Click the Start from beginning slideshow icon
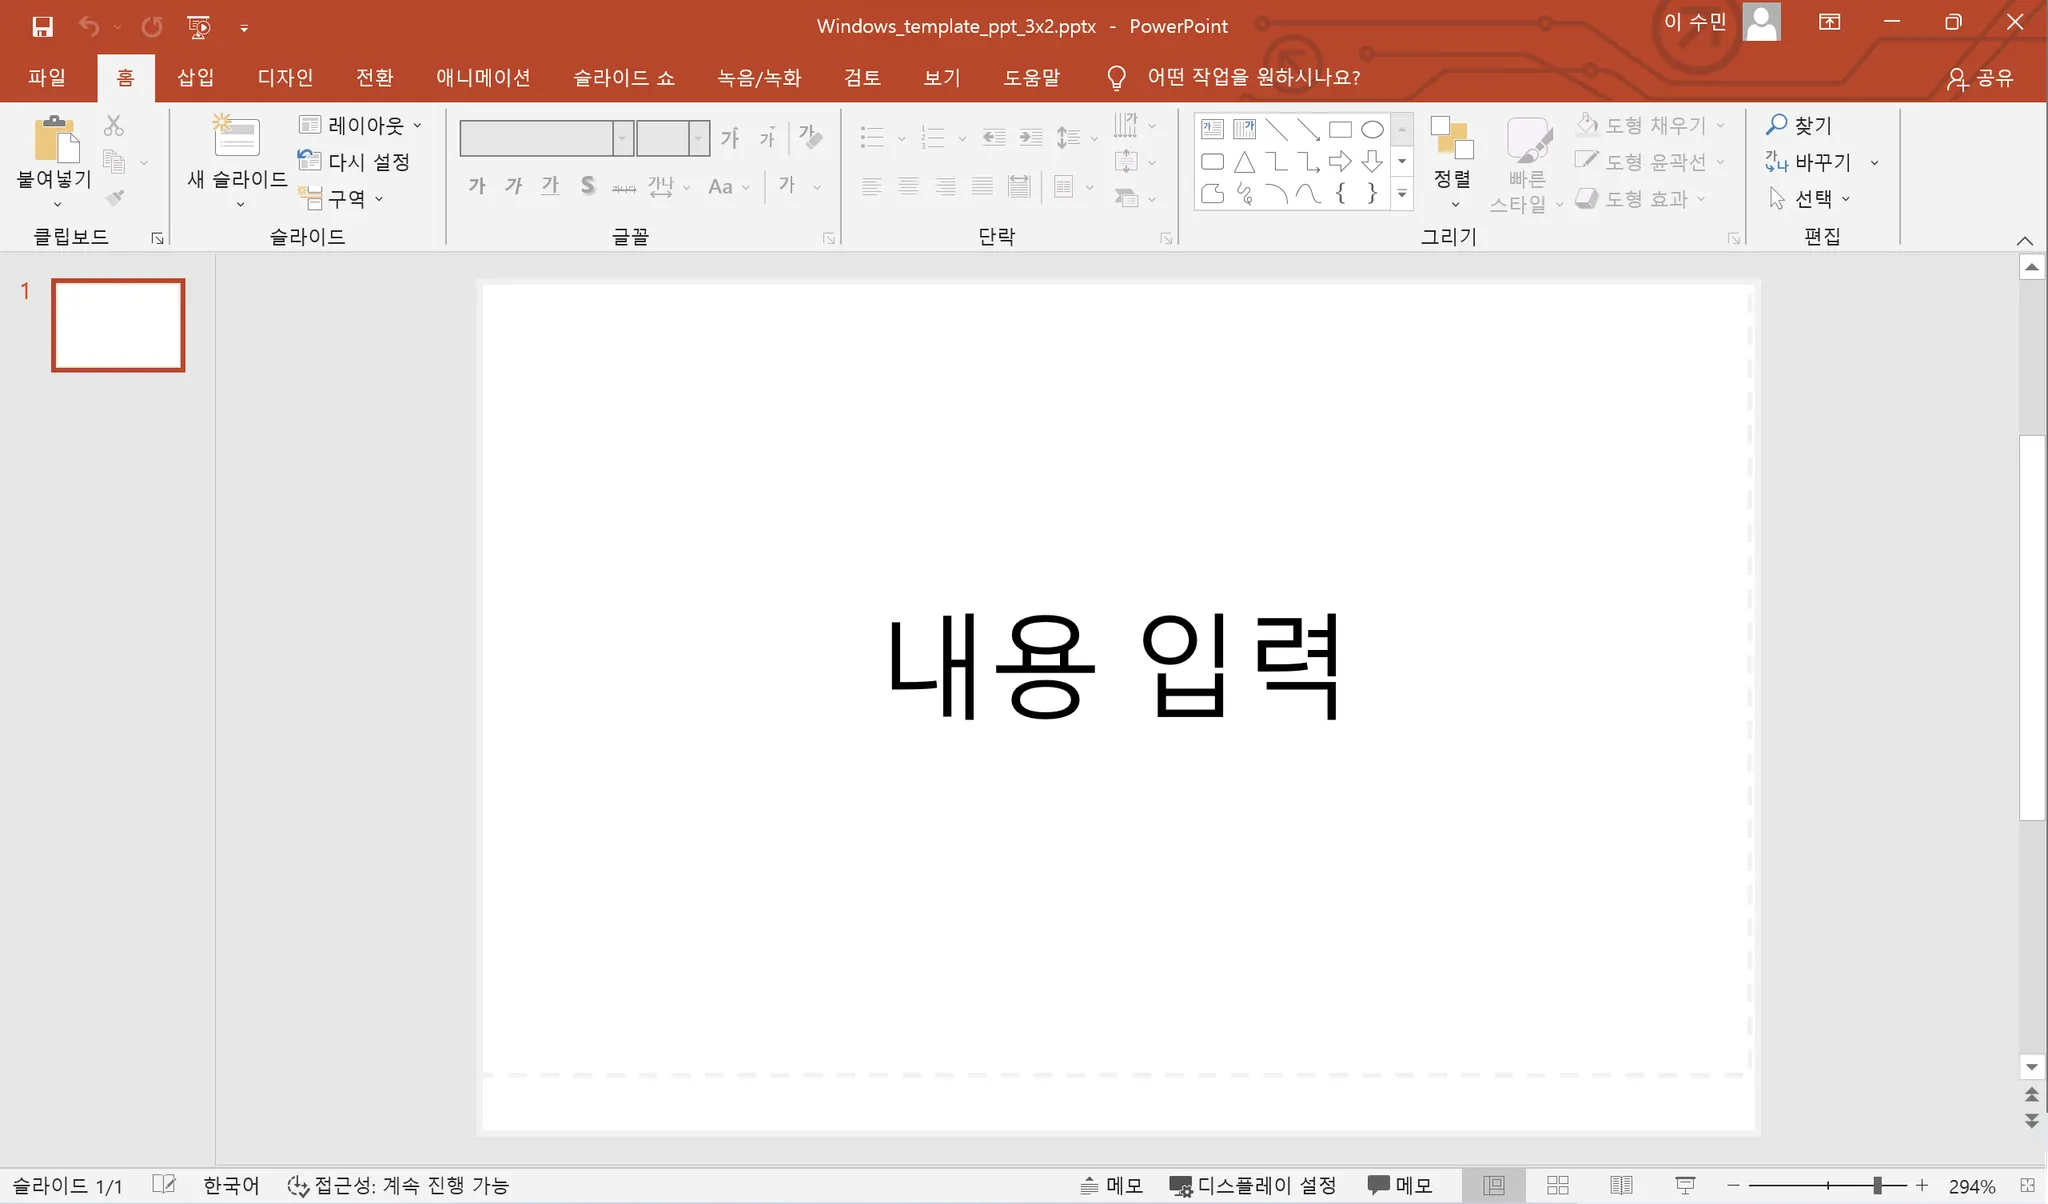Image resolution: width=2048 pixels, height=1204 pixels. click(199, 27)
